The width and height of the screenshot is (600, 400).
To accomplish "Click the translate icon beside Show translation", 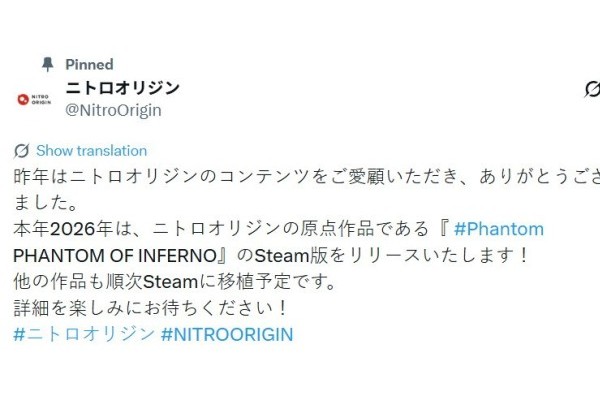I will 21,151.
